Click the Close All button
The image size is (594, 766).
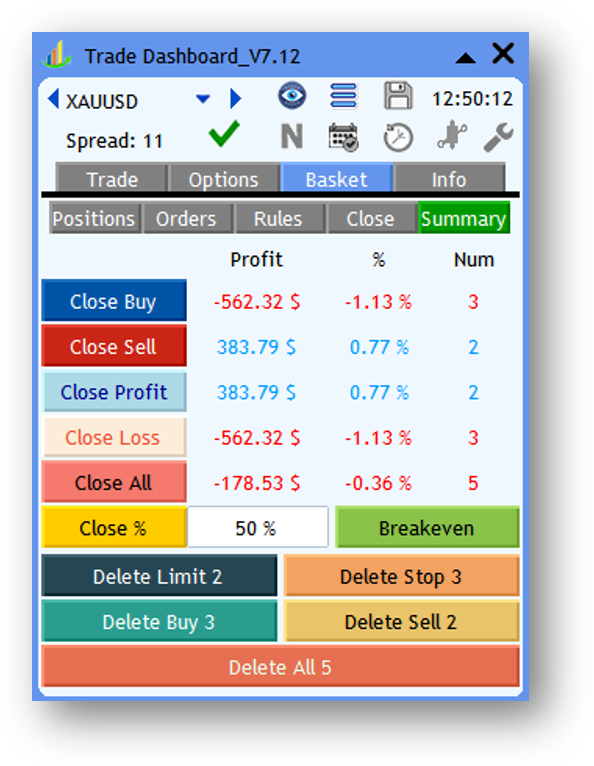click(x=114, y=483)
